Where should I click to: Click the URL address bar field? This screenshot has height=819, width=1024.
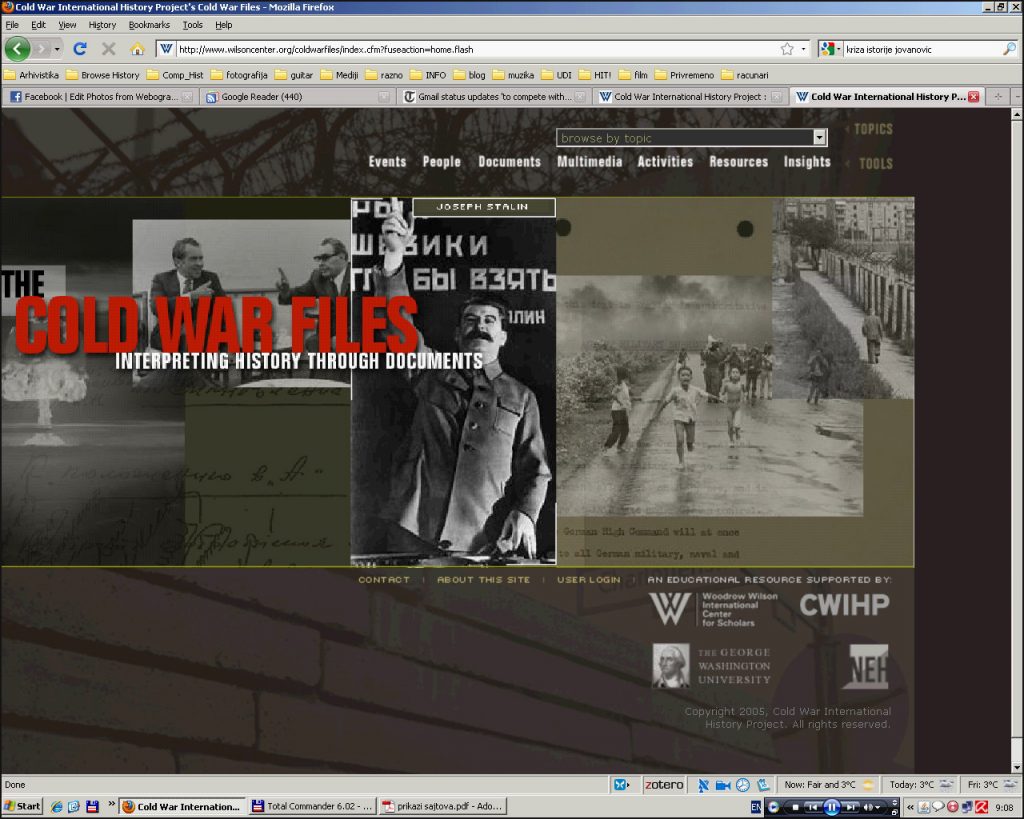pyautogui.click(x=470, y=48)
